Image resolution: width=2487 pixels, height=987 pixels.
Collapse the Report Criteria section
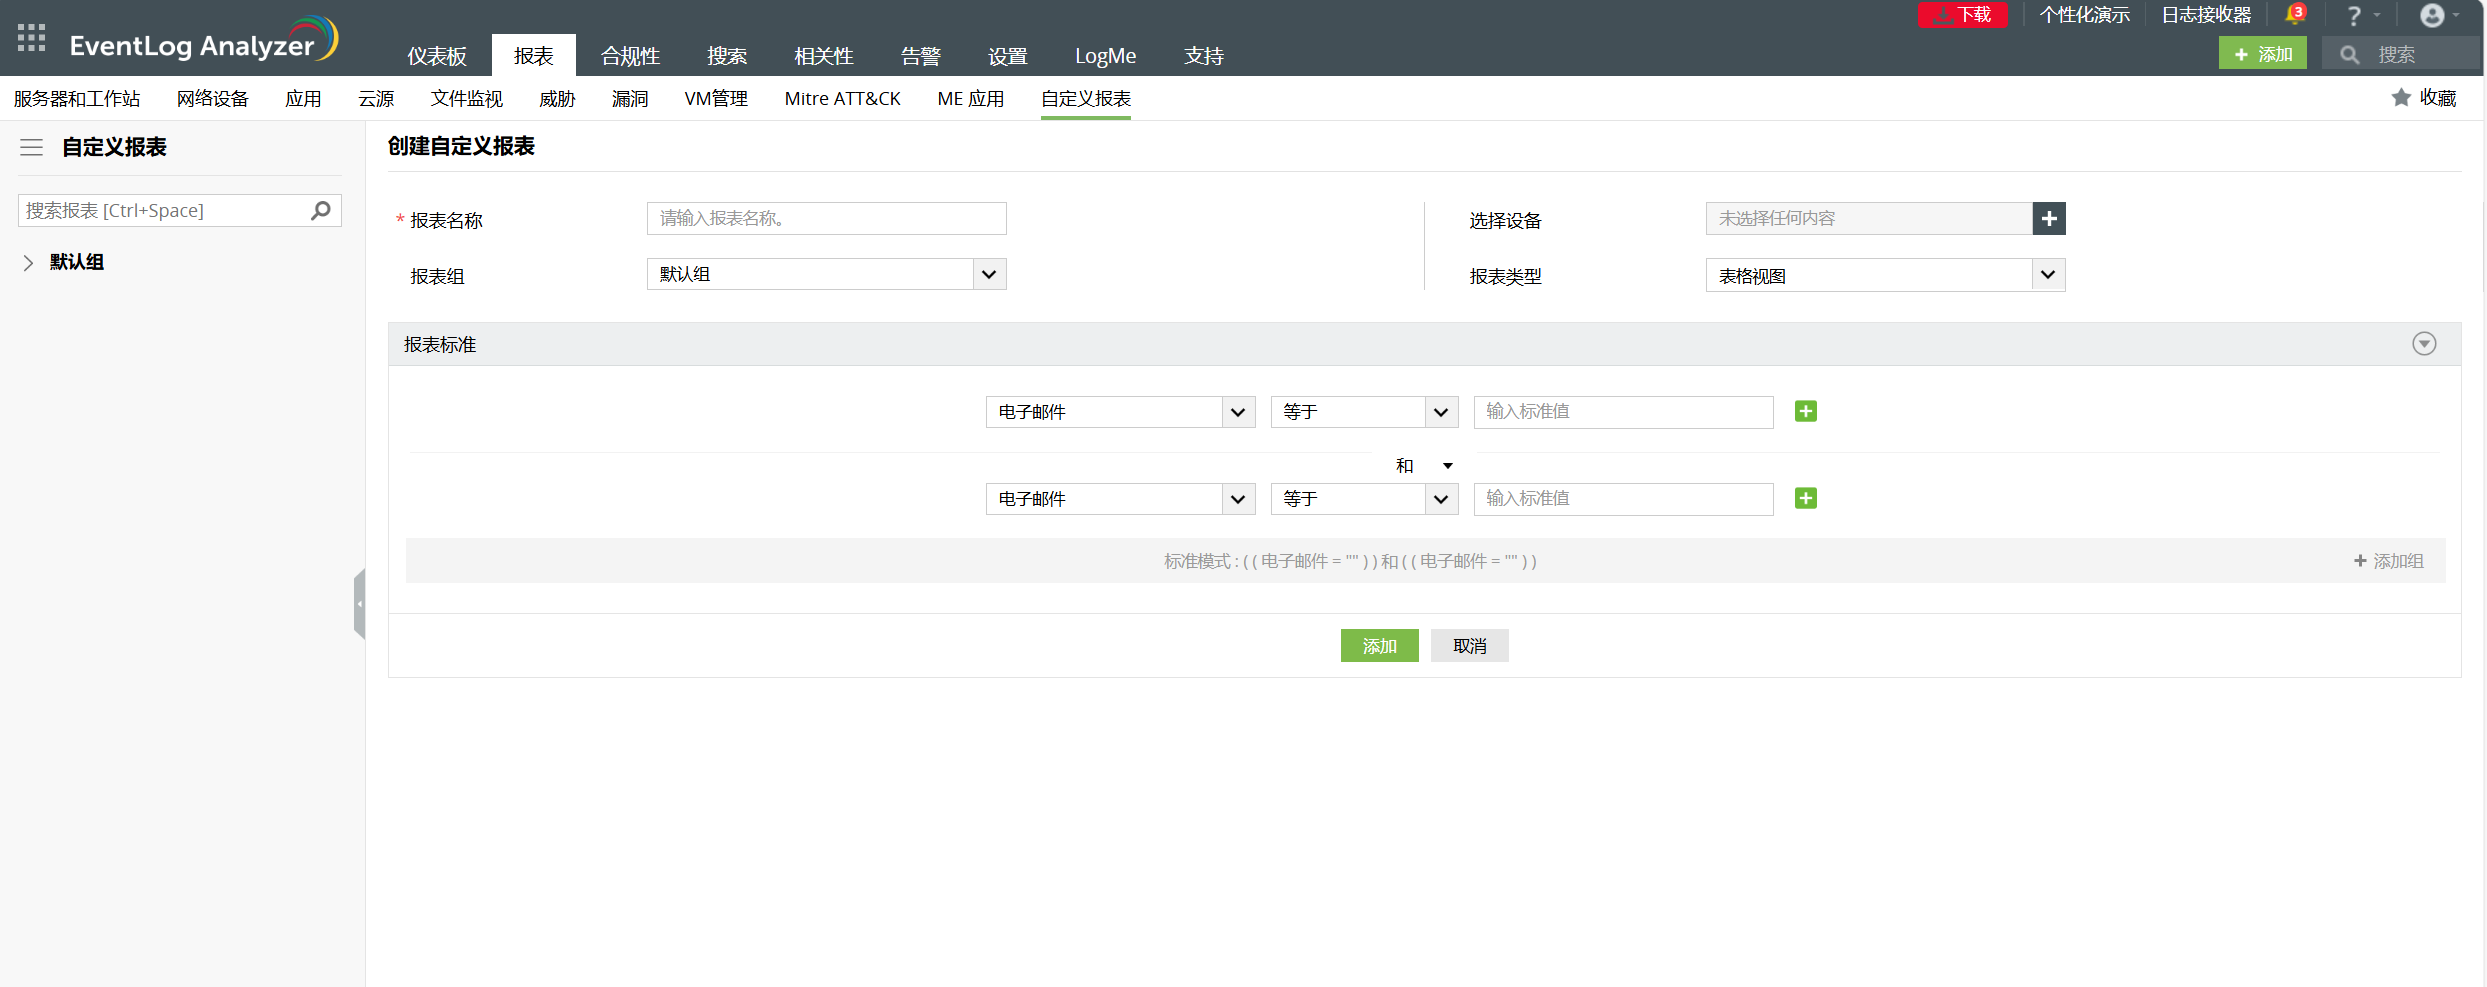pos(2424,344)
